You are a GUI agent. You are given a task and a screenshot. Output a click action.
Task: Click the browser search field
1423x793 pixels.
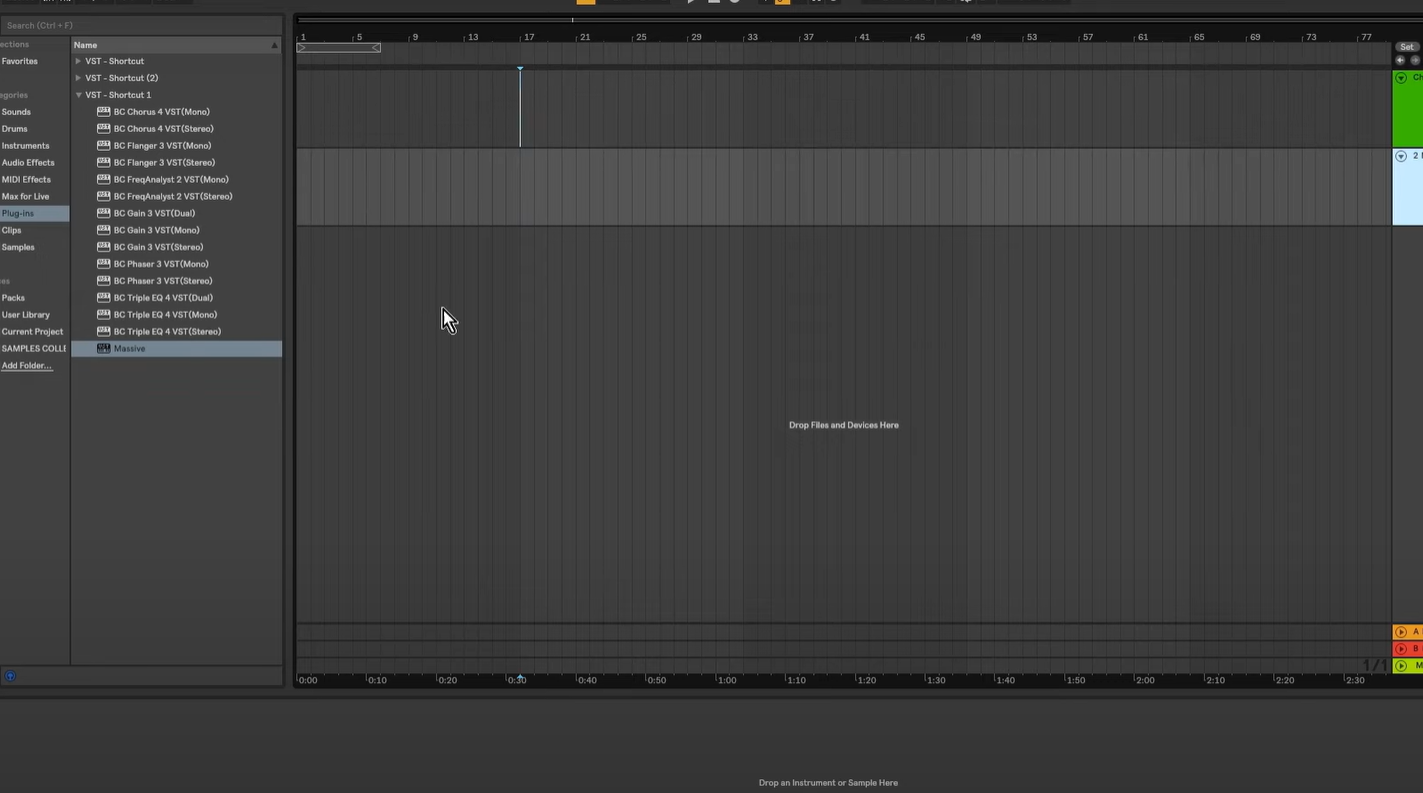140,25
